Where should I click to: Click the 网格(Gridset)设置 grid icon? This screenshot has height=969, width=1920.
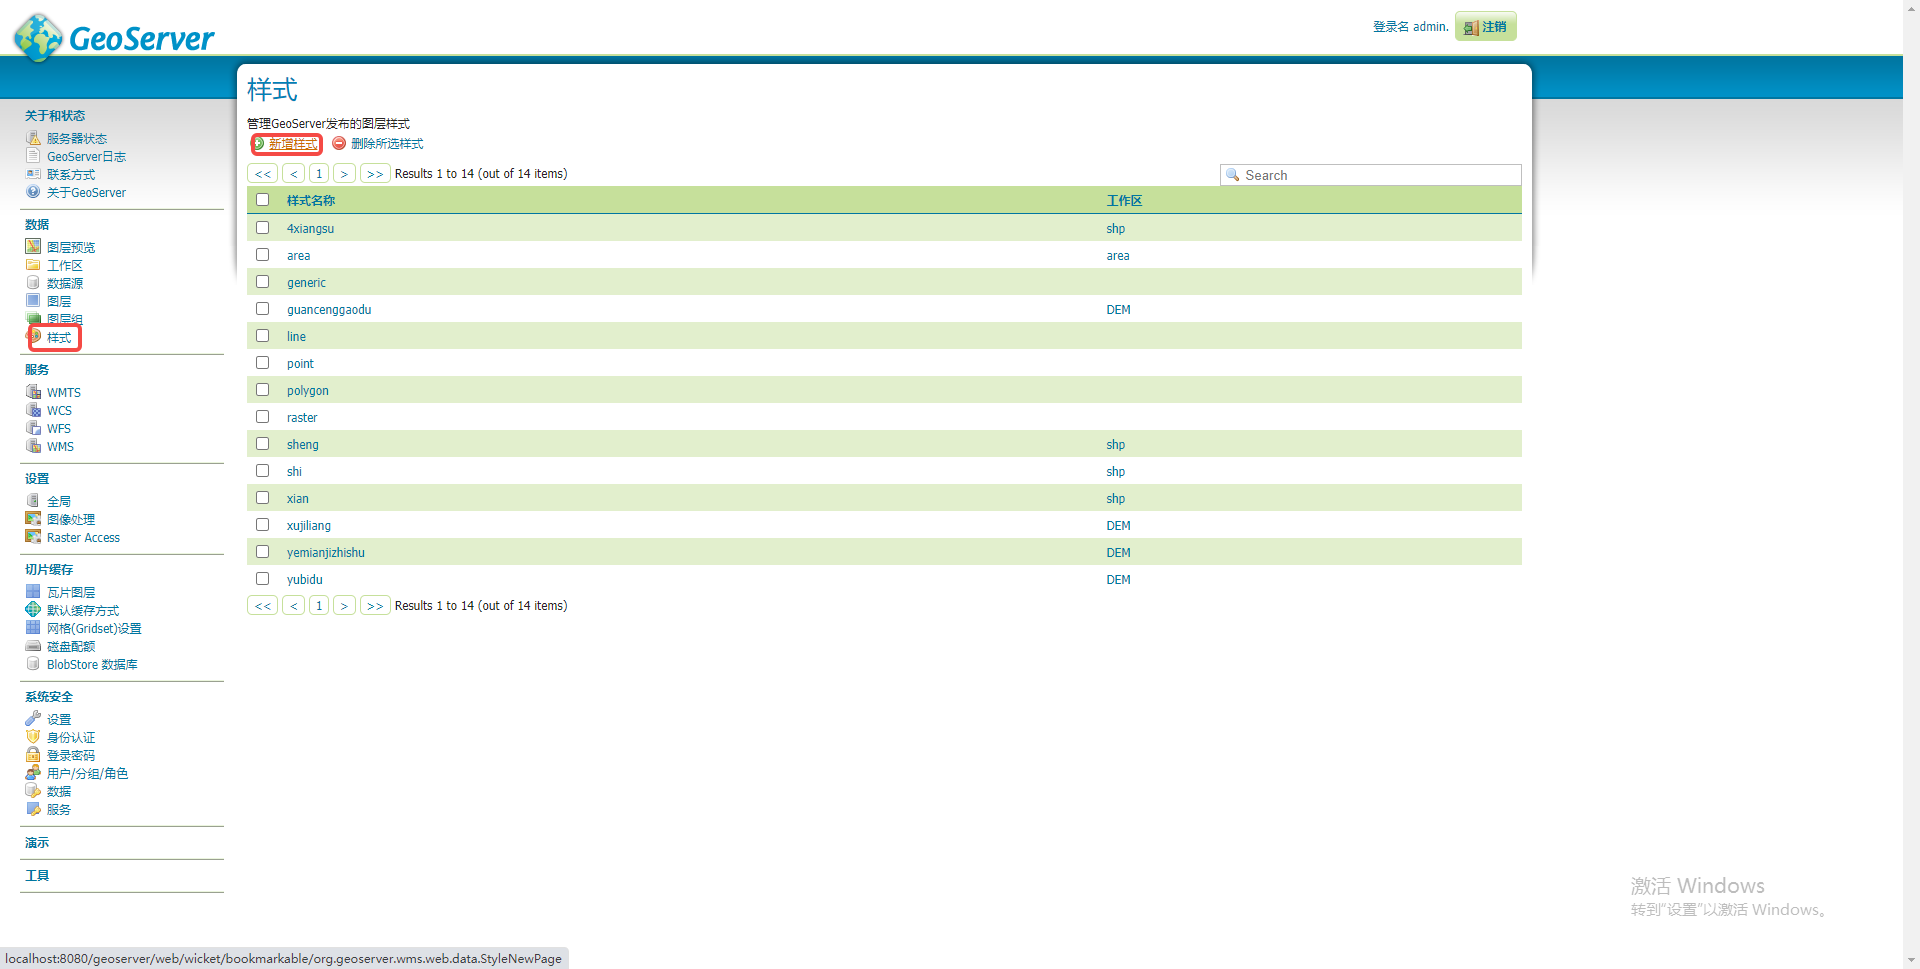(33, 628)
